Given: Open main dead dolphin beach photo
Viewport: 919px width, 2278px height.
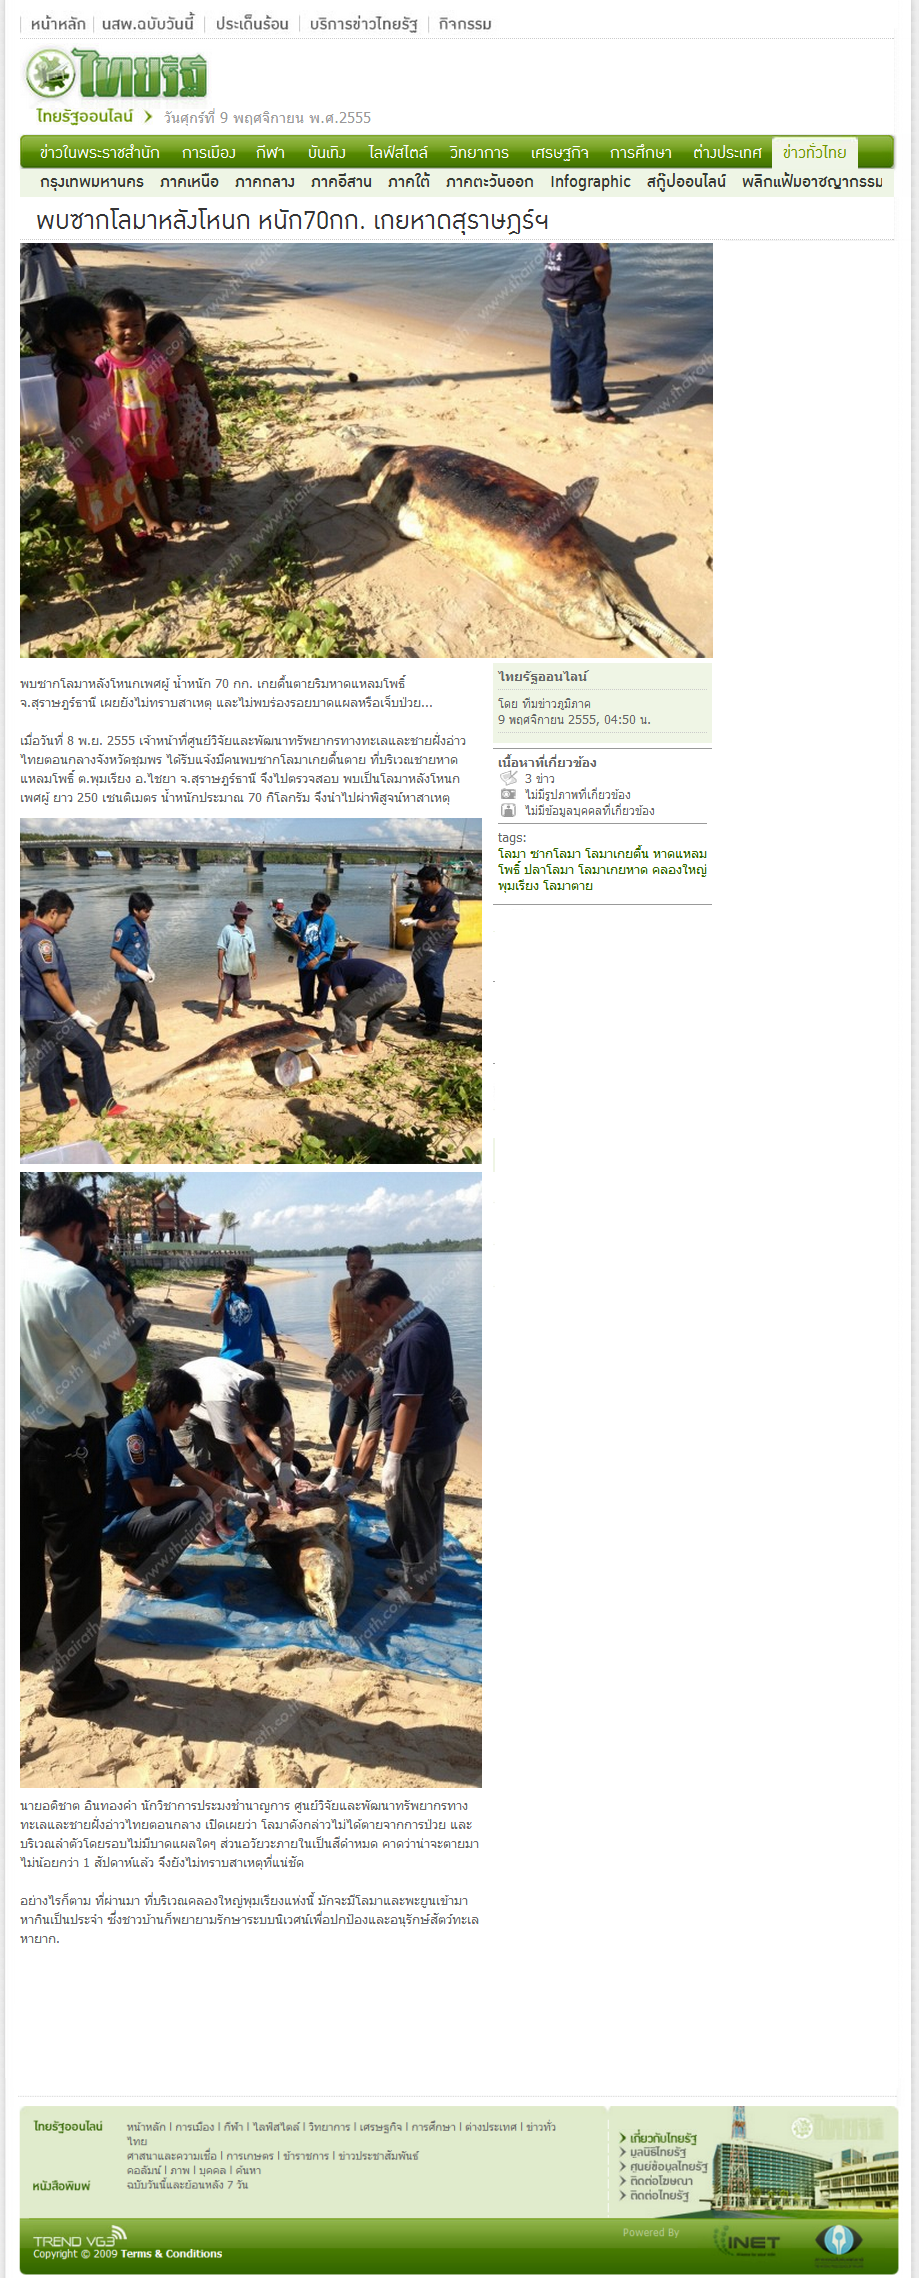Looking at the screenshot, I should coord(366,450).
